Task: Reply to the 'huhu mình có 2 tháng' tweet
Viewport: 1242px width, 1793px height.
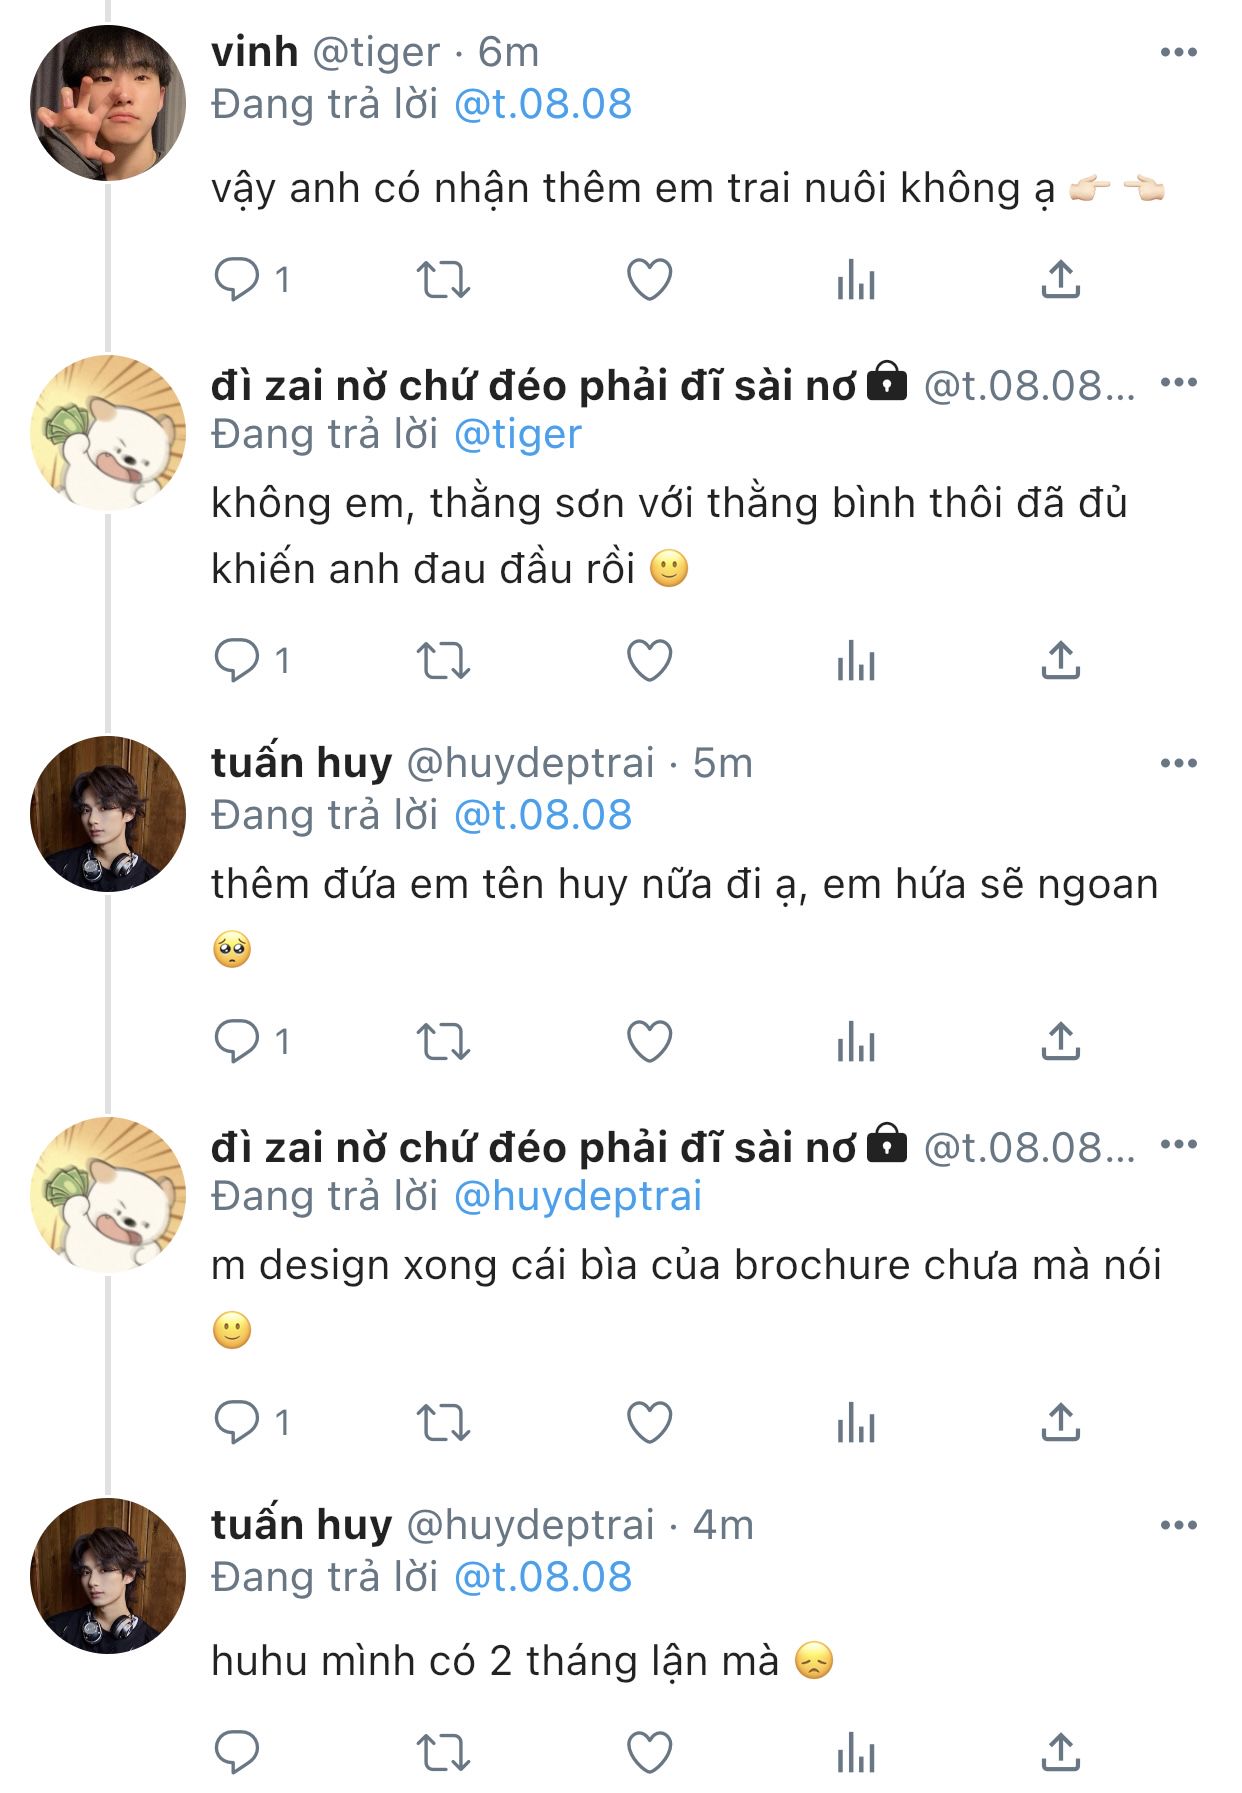Action: click(237, 1753)
